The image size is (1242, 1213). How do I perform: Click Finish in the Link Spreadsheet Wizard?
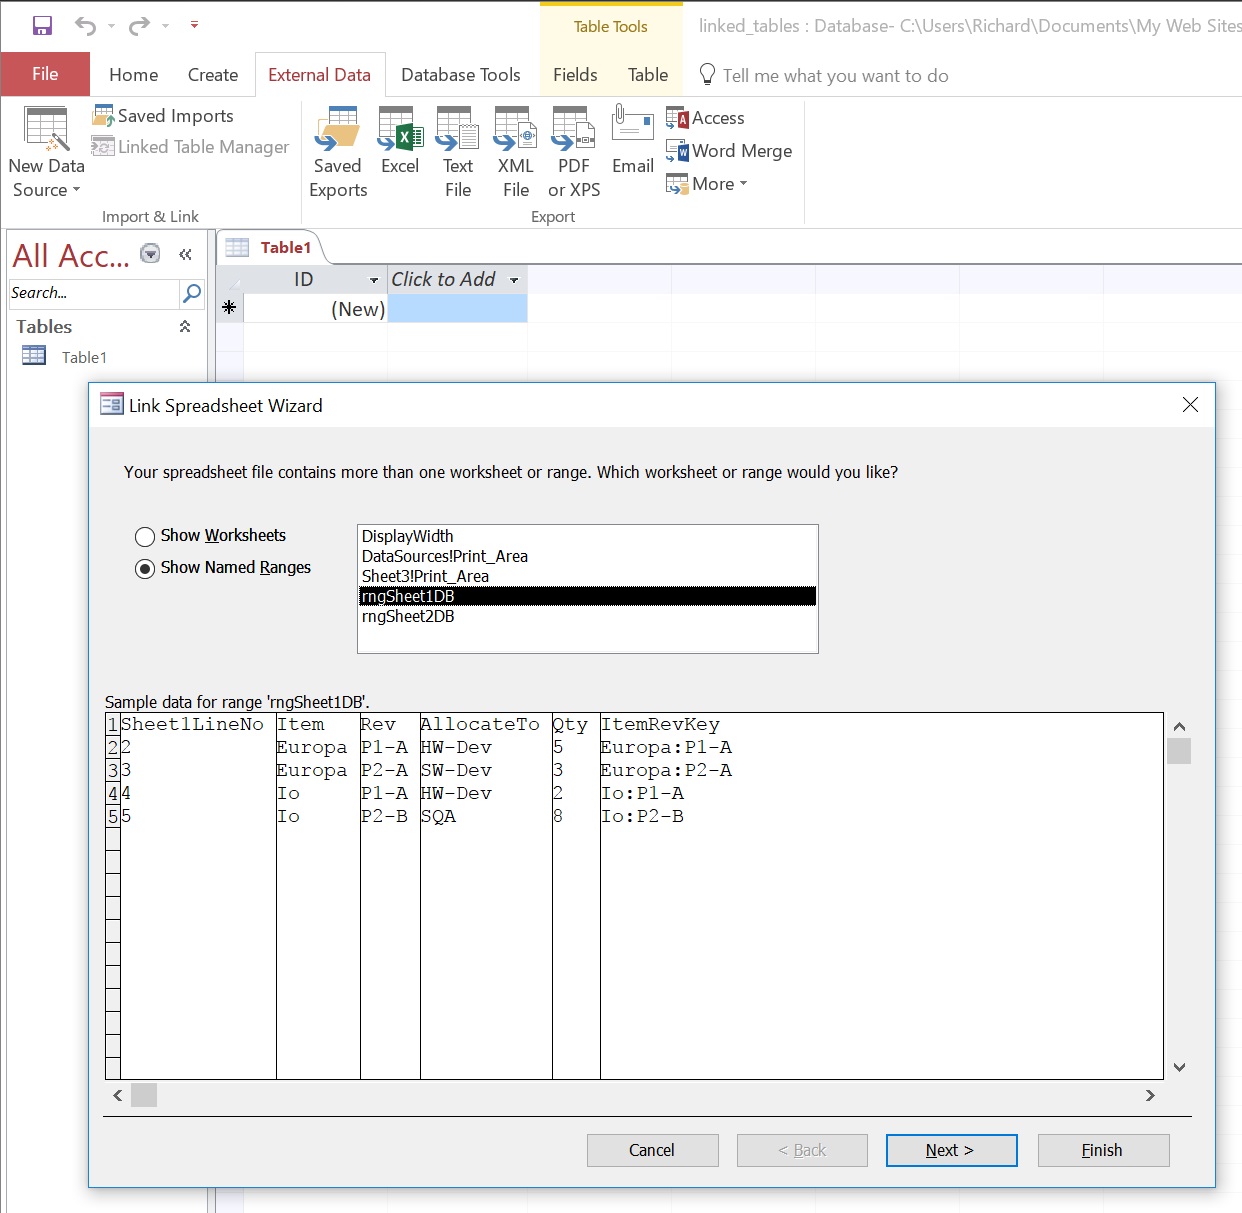(1103, 1151)
